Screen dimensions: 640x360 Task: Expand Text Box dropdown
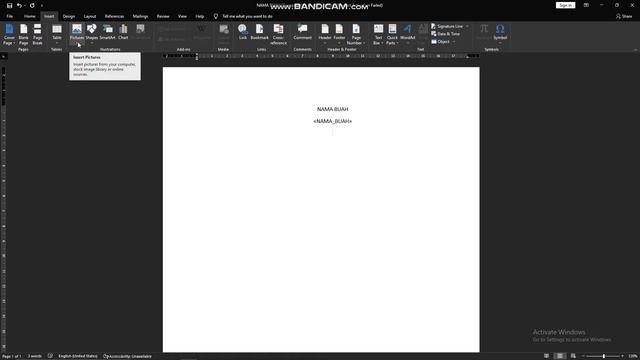click(x=382, y=43)
